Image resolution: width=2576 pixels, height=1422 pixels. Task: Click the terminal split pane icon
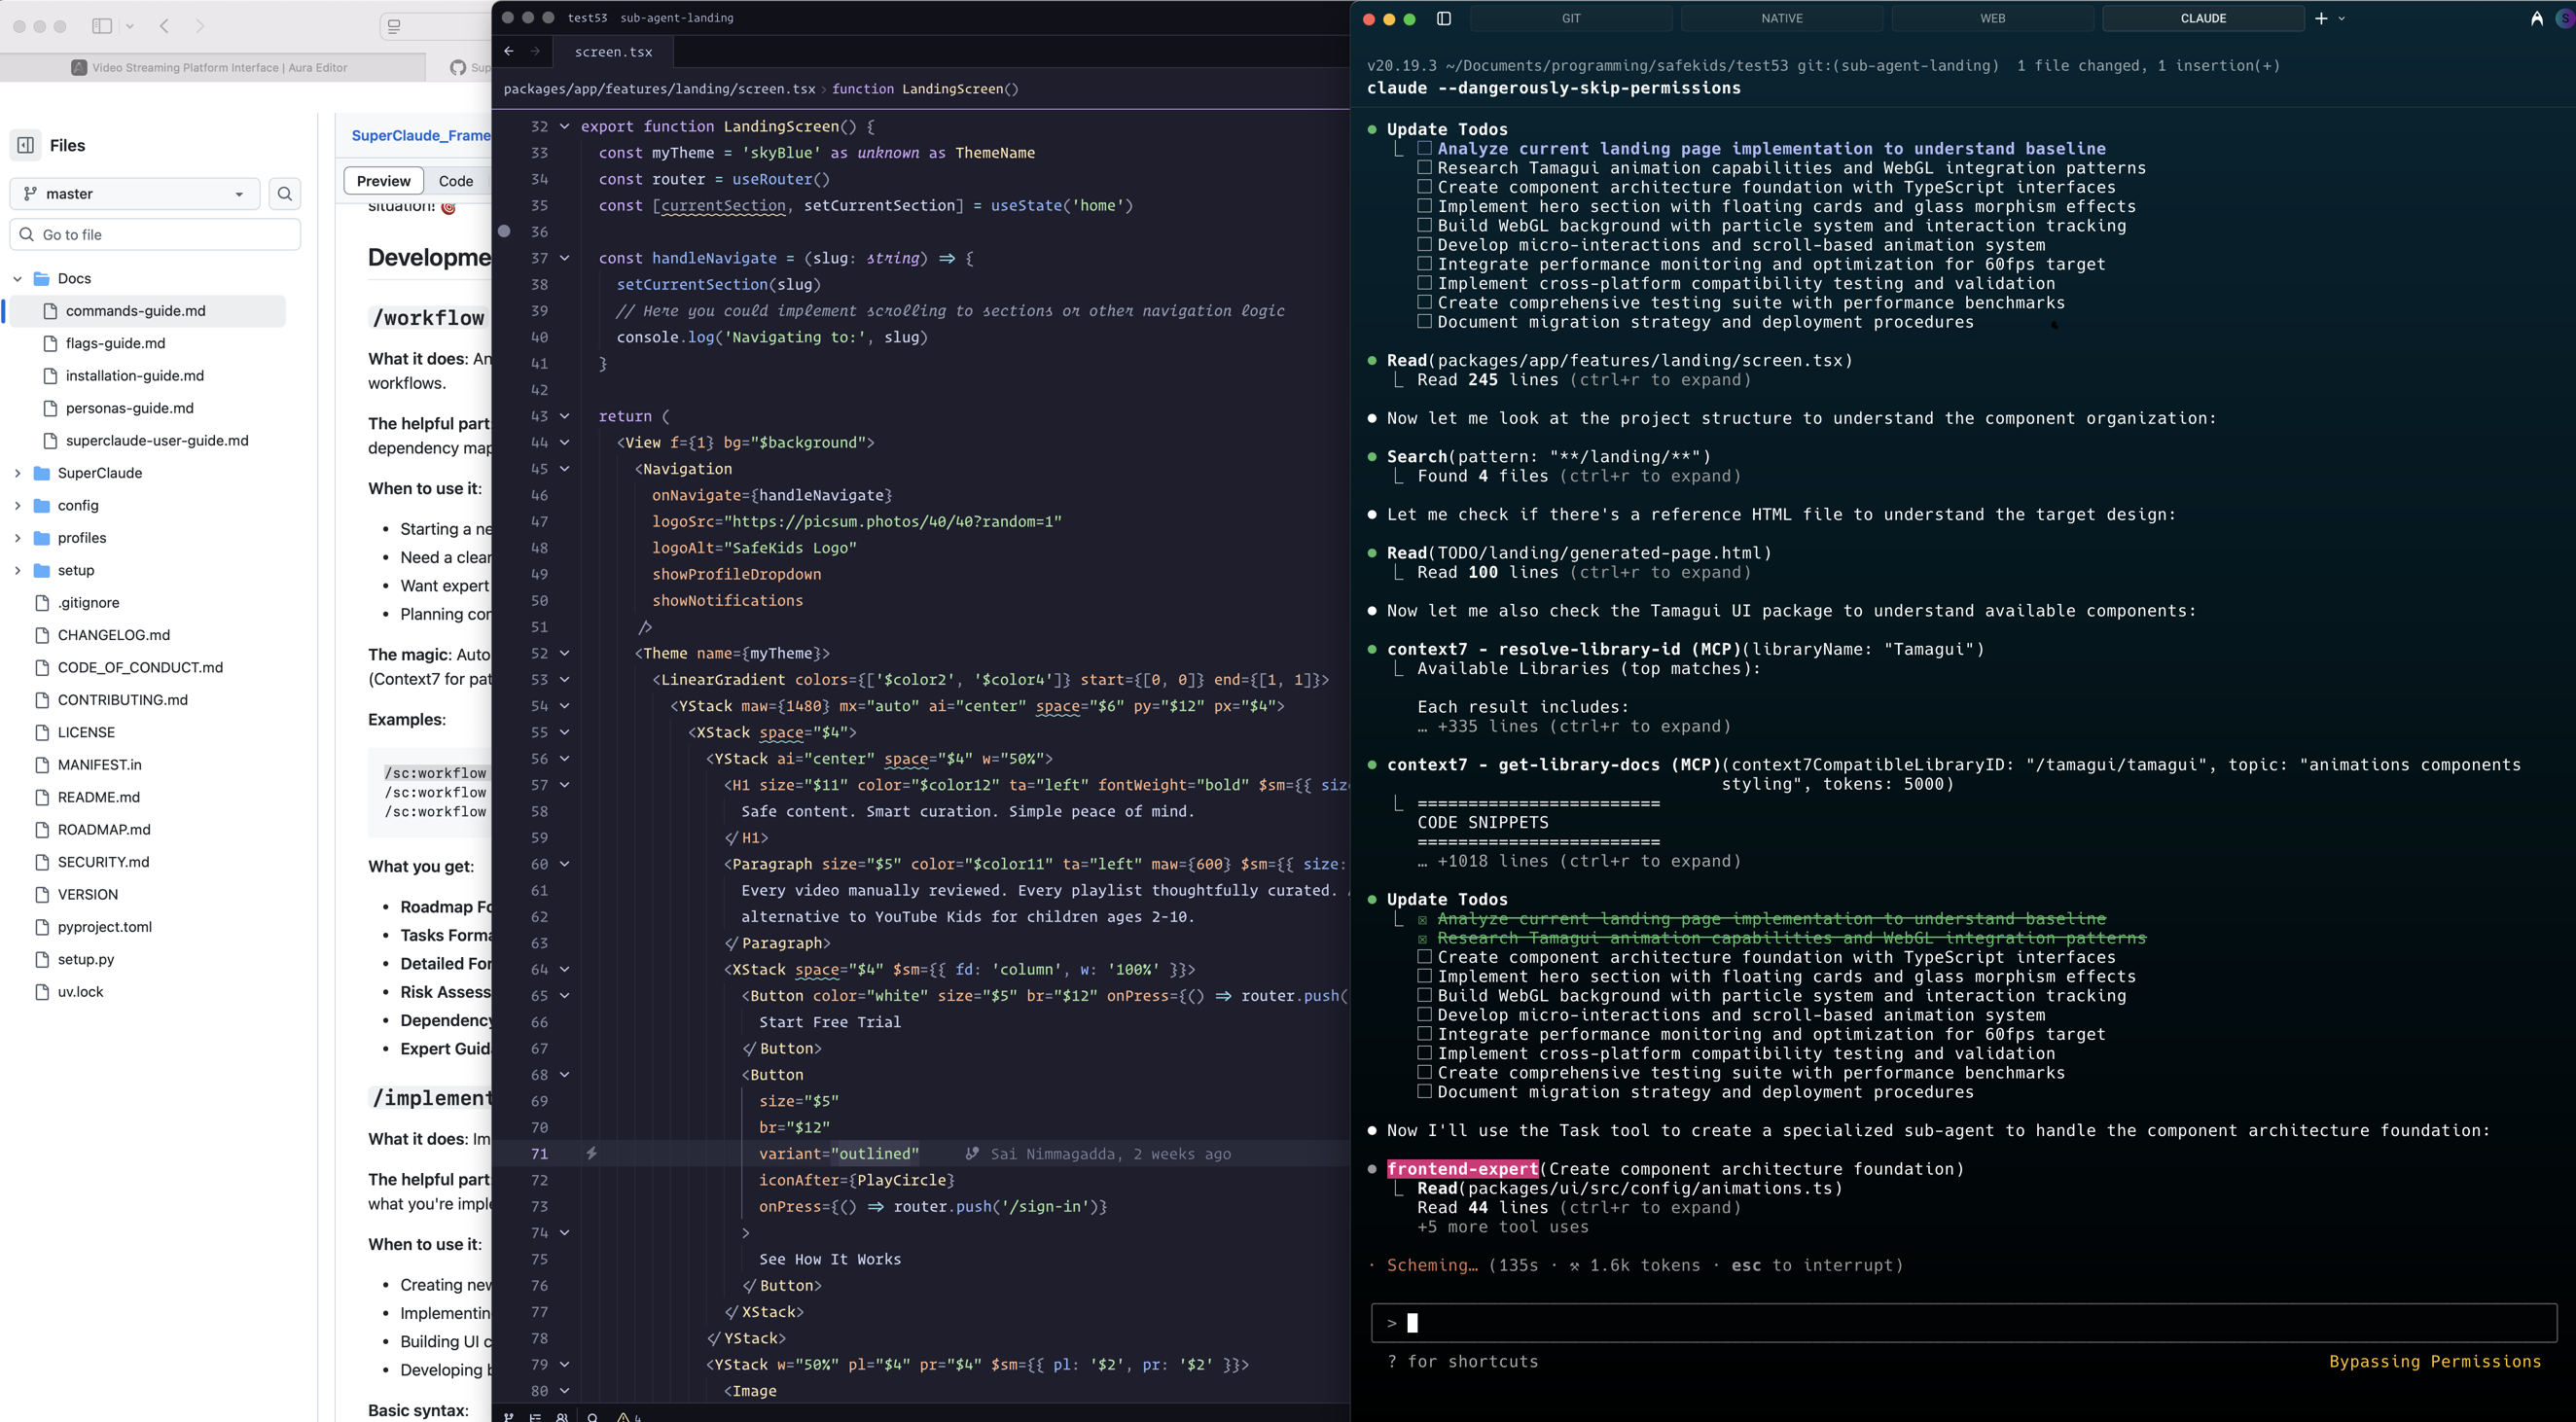1444,18
